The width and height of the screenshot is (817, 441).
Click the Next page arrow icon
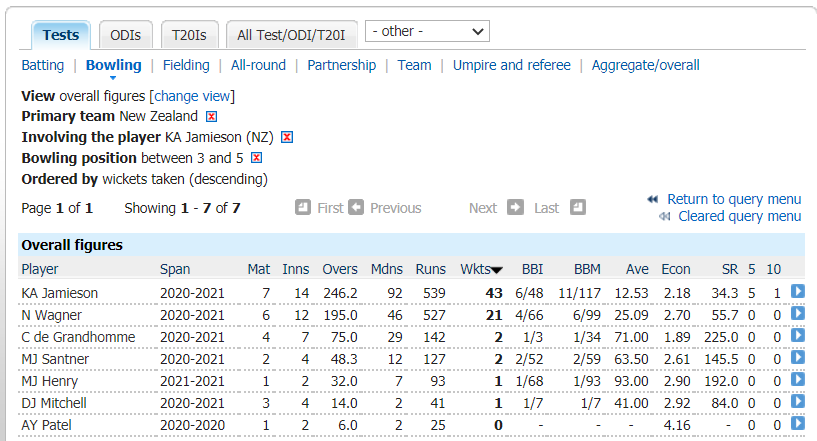click(x=515, y=208)
